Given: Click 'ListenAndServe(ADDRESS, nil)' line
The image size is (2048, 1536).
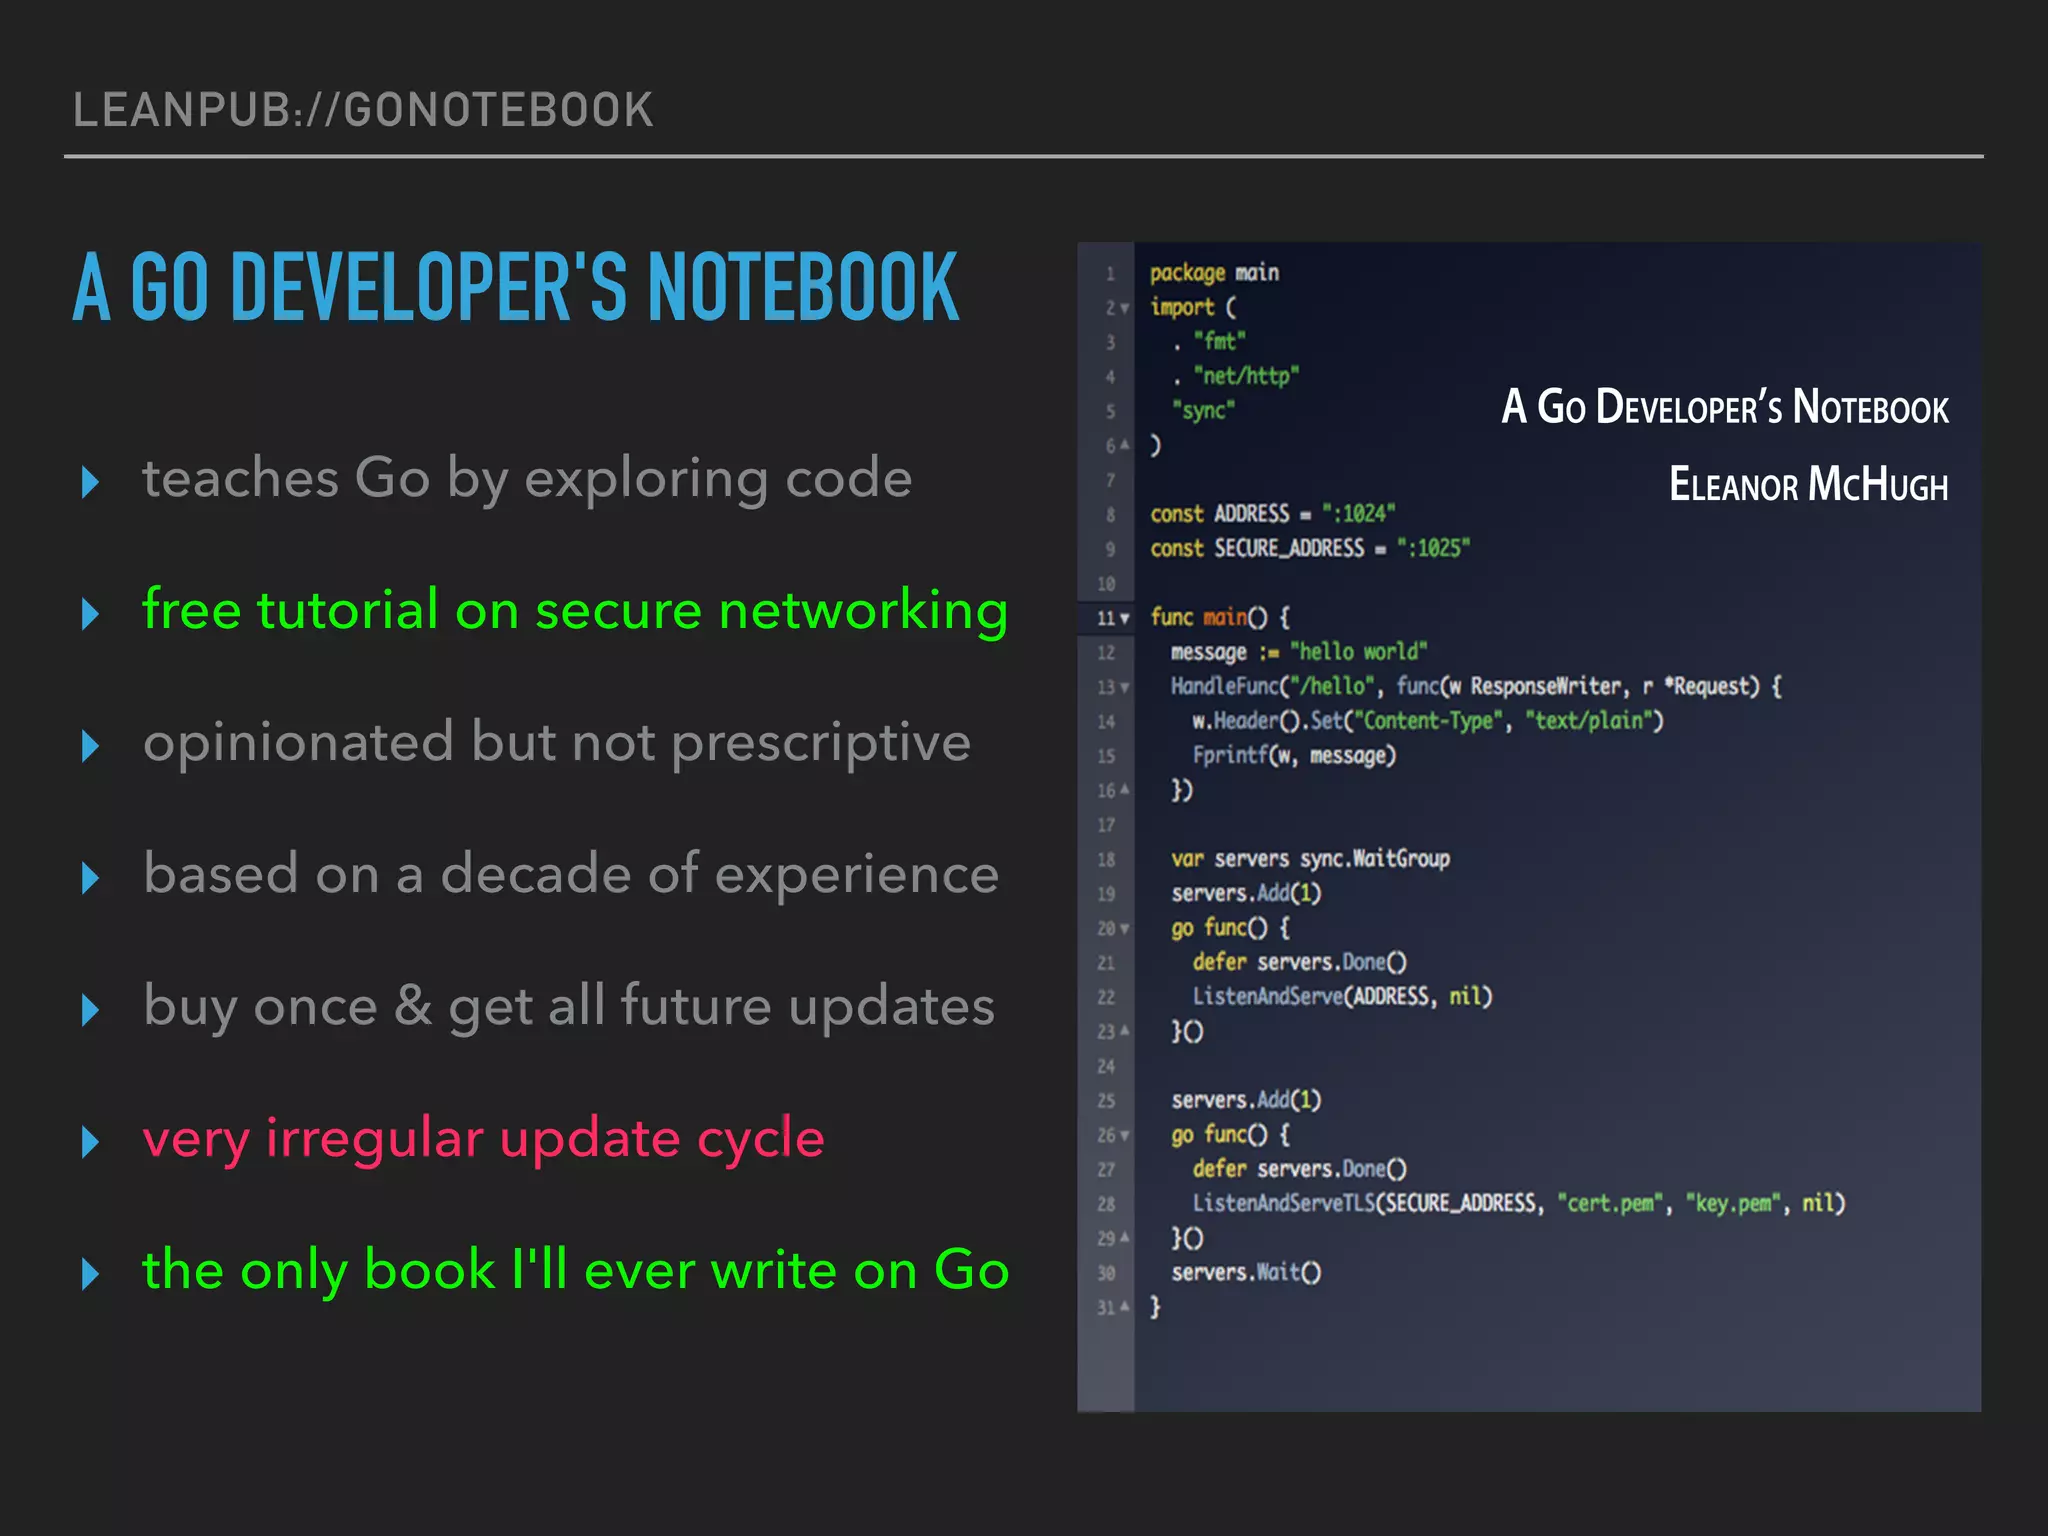Looking at the screenshot, I should (1342, 996).
